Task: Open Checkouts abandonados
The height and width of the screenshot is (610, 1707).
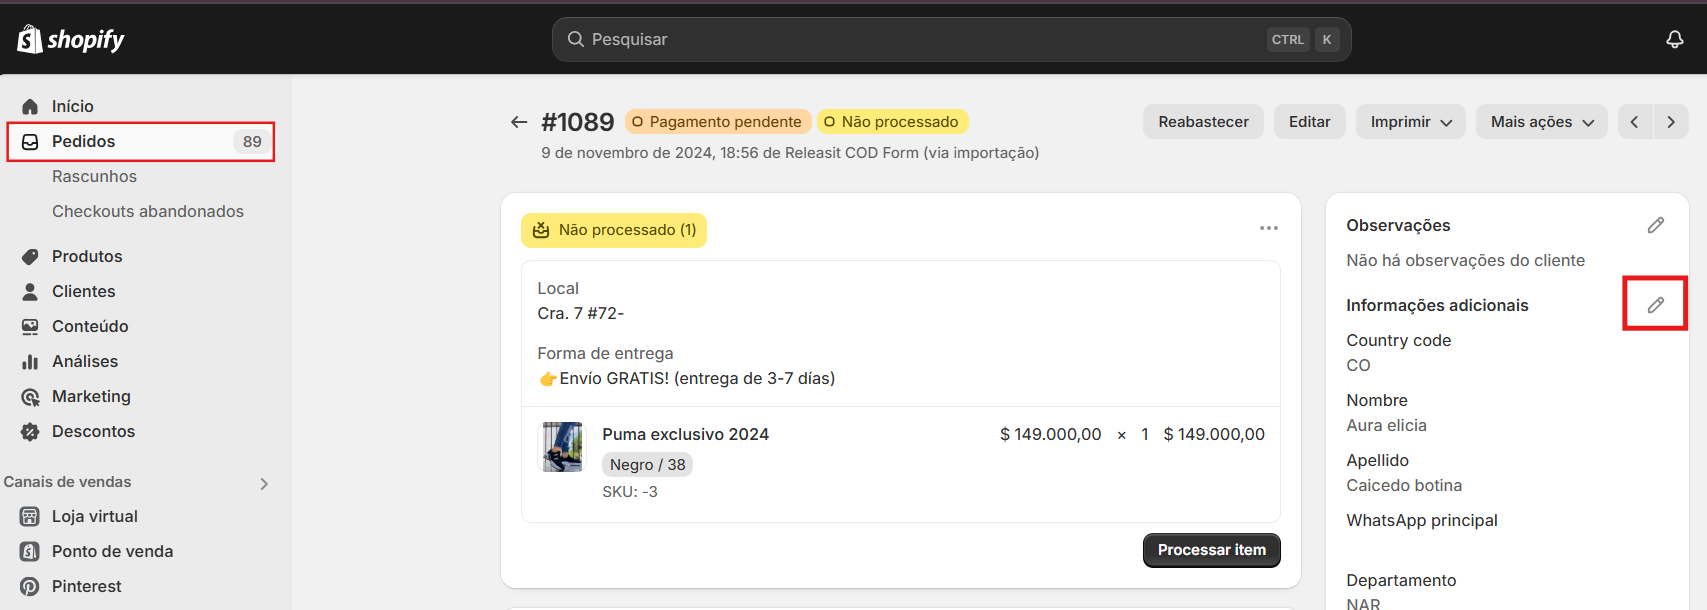Action: pyautogui.click(x=148, y=211)
